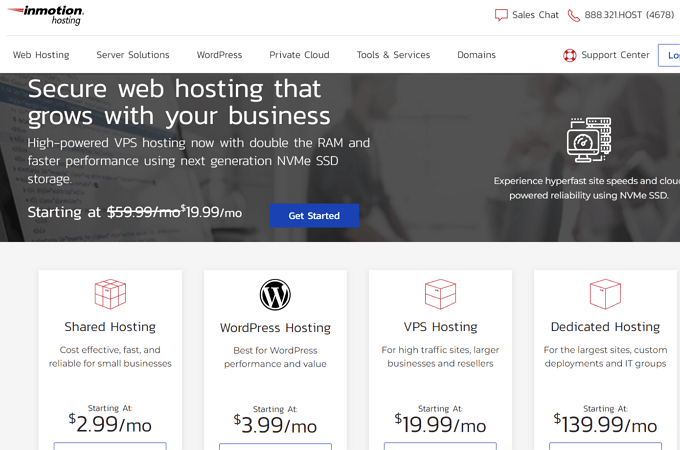Click the InMotion Hosting logo
The width and height of the screenshot is (680, 450).
tap(46, 15)
